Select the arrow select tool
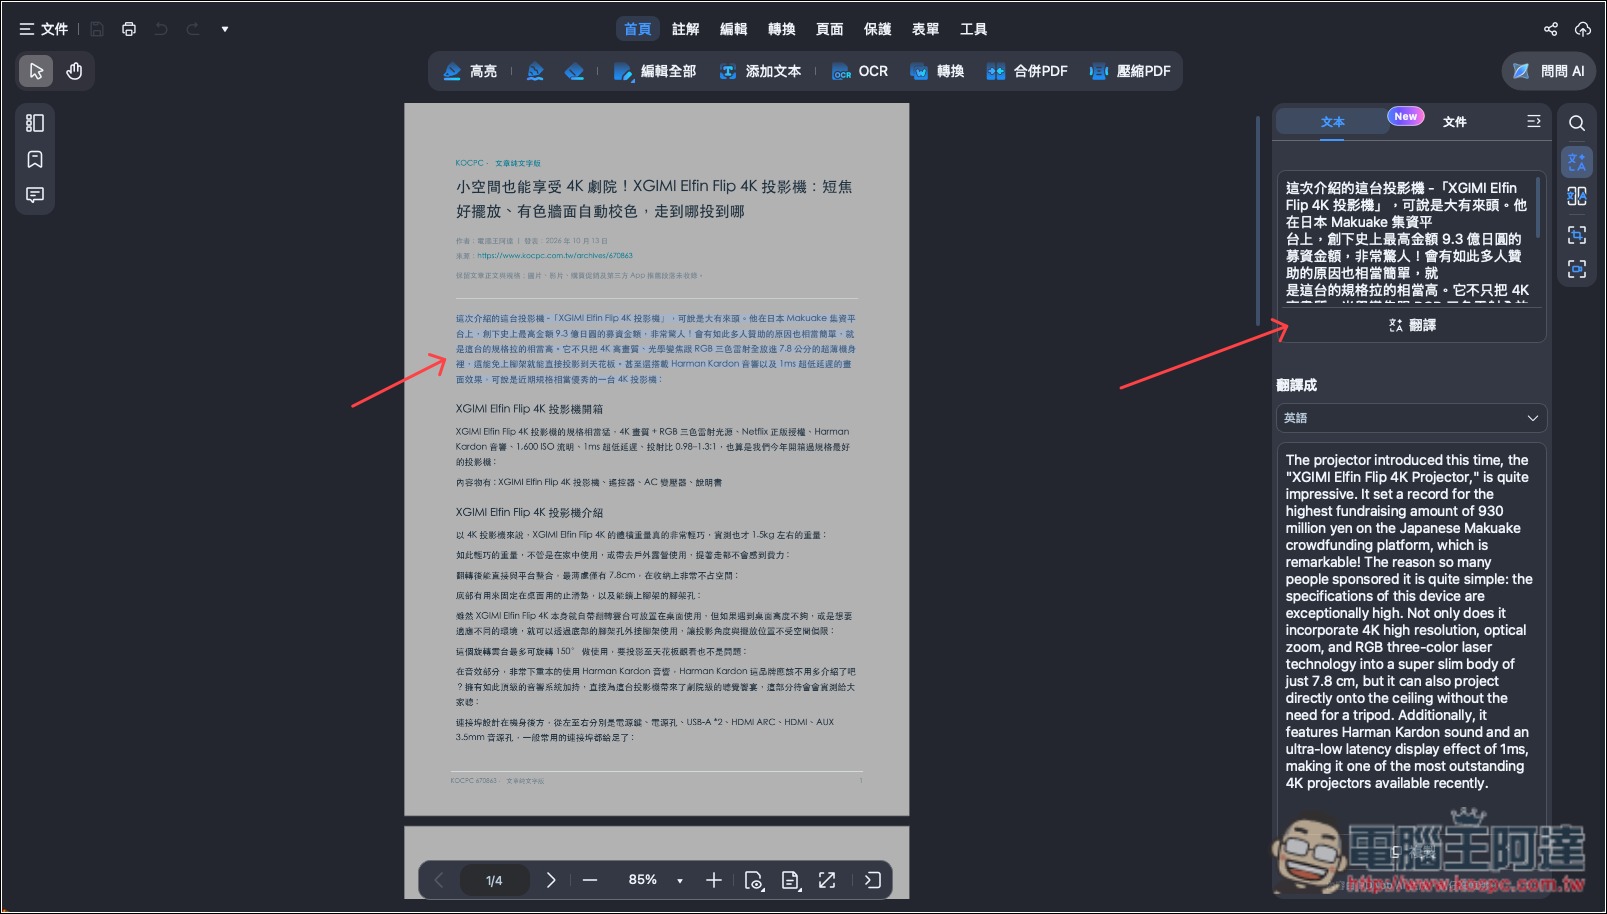The width and height of the screenshot is (1607, 914). [x=36, y=71]
